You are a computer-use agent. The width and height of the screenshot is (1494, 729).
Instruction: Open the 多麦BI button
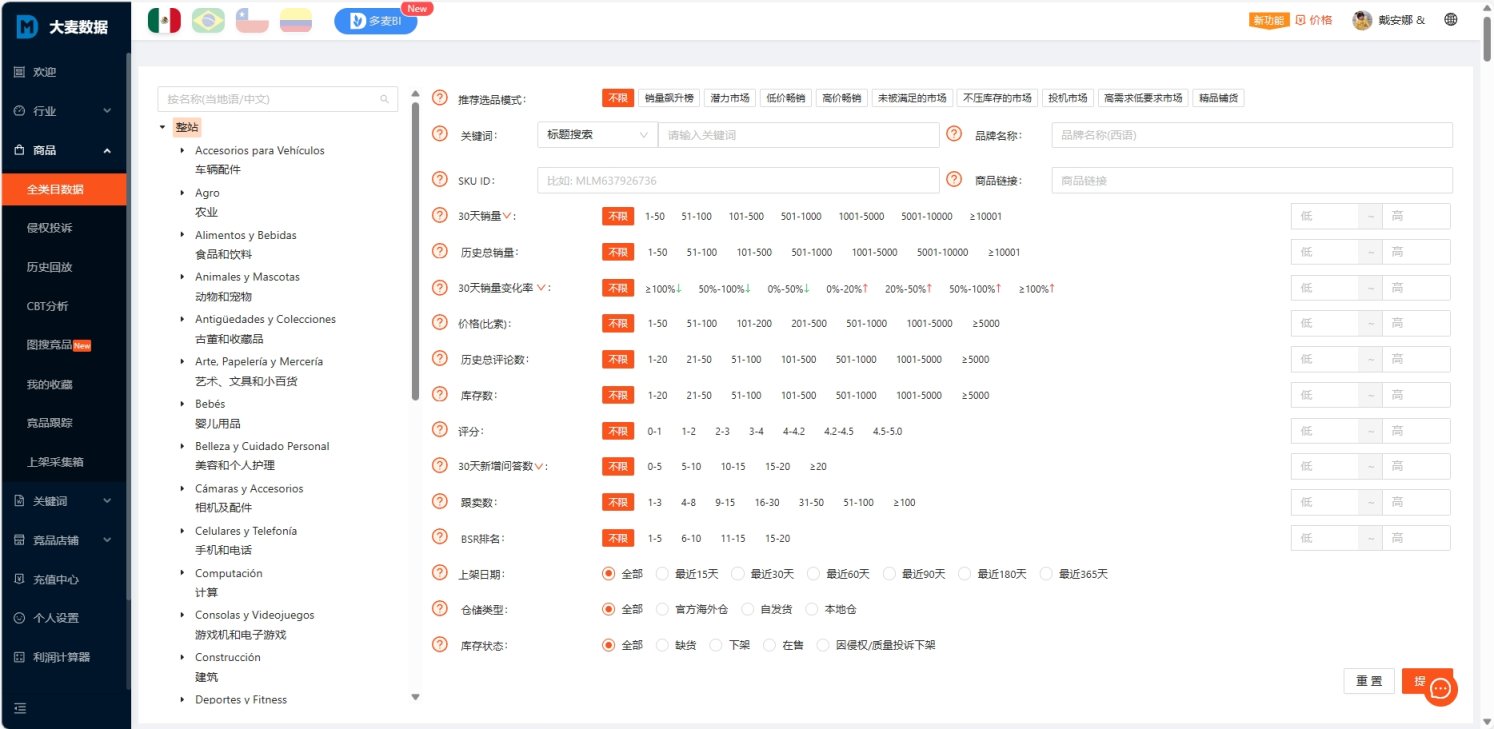click(x=376, y=21)
